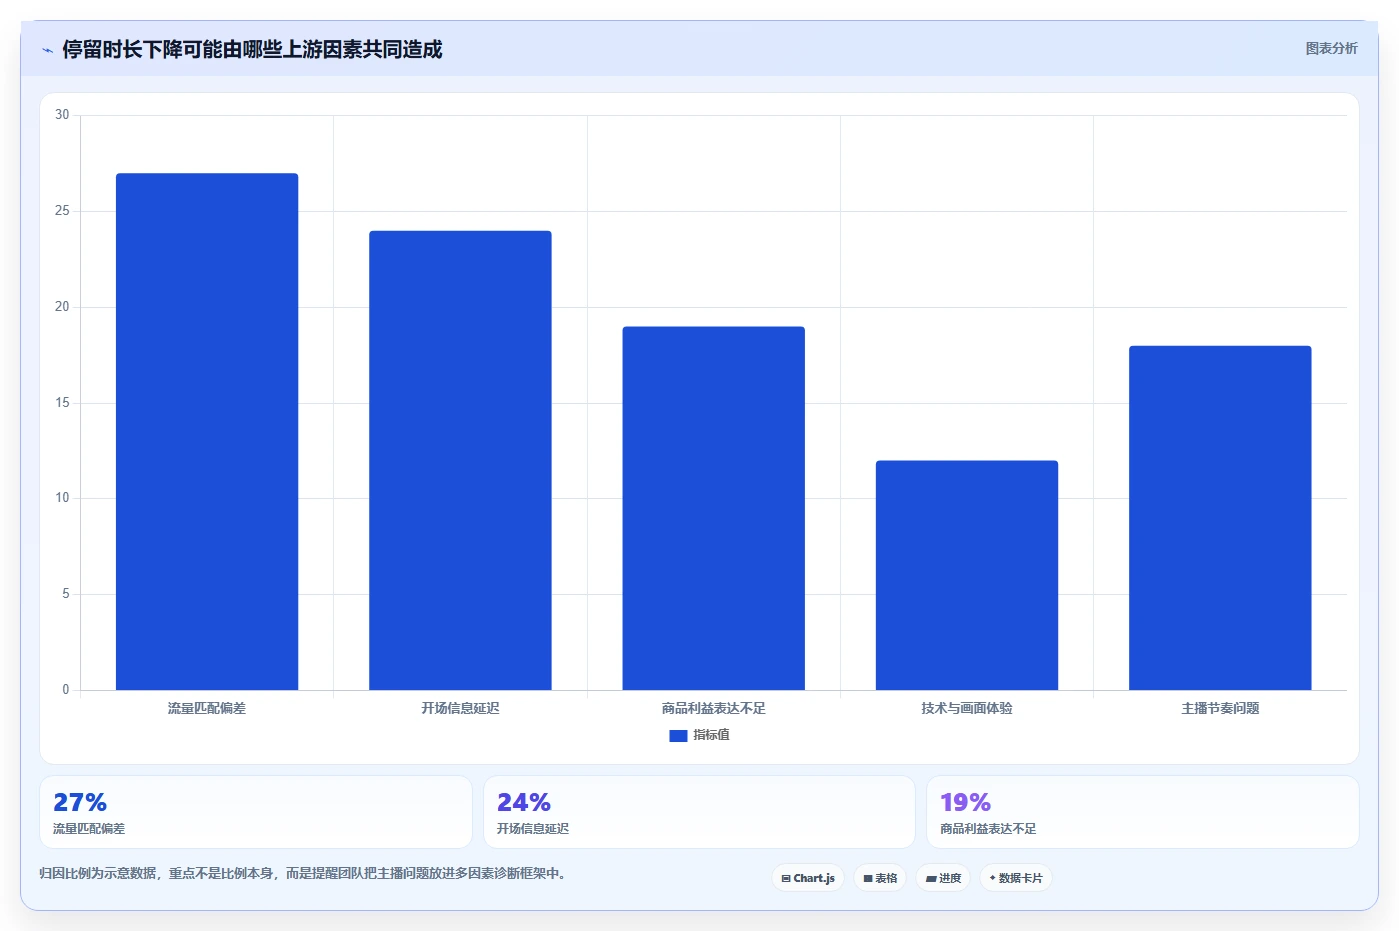Select the 开场信息延迟 bar in chart
The image size is (1399, 931).
tap(460, 460)
